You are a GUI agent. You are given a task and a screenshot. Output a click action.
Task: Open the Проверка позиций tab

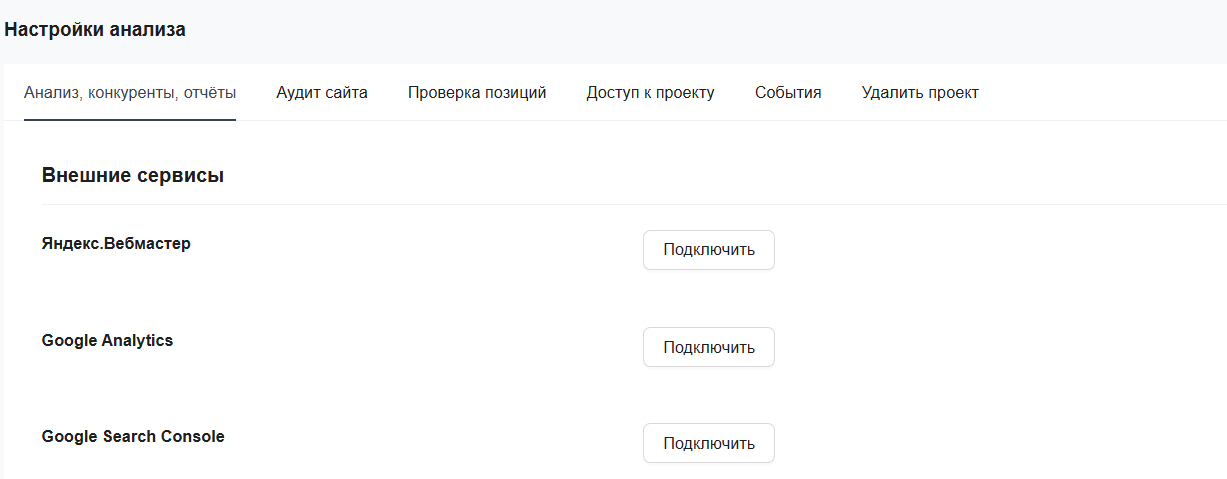pyautogui.click(x=477, y=93)
